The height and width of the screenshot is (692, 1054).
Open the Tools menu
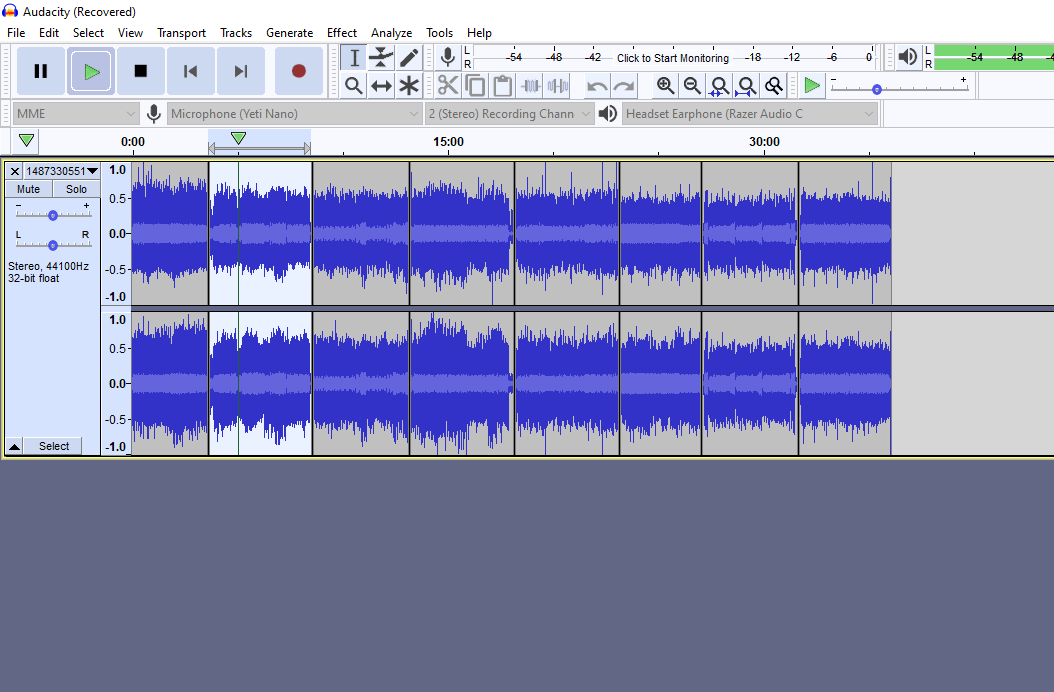pyautogui.click(x=440, y=32)
